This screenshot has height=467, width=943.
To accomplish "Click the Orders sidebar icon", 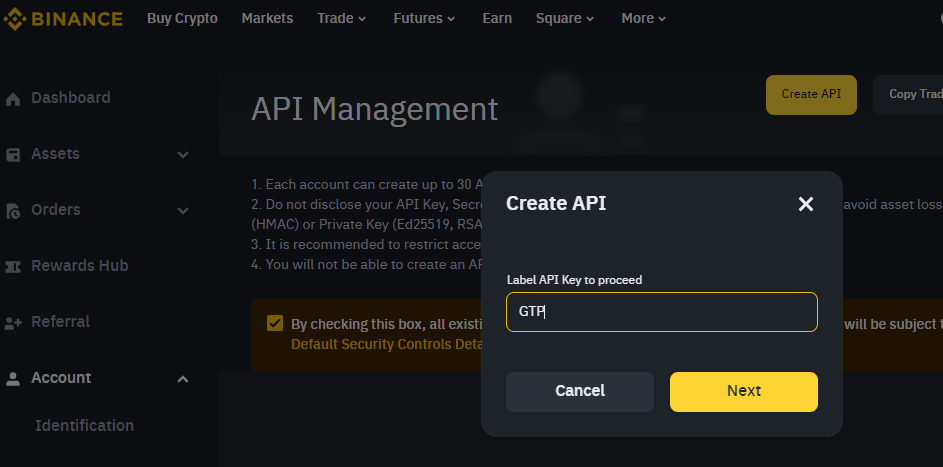I will point(13,211).
